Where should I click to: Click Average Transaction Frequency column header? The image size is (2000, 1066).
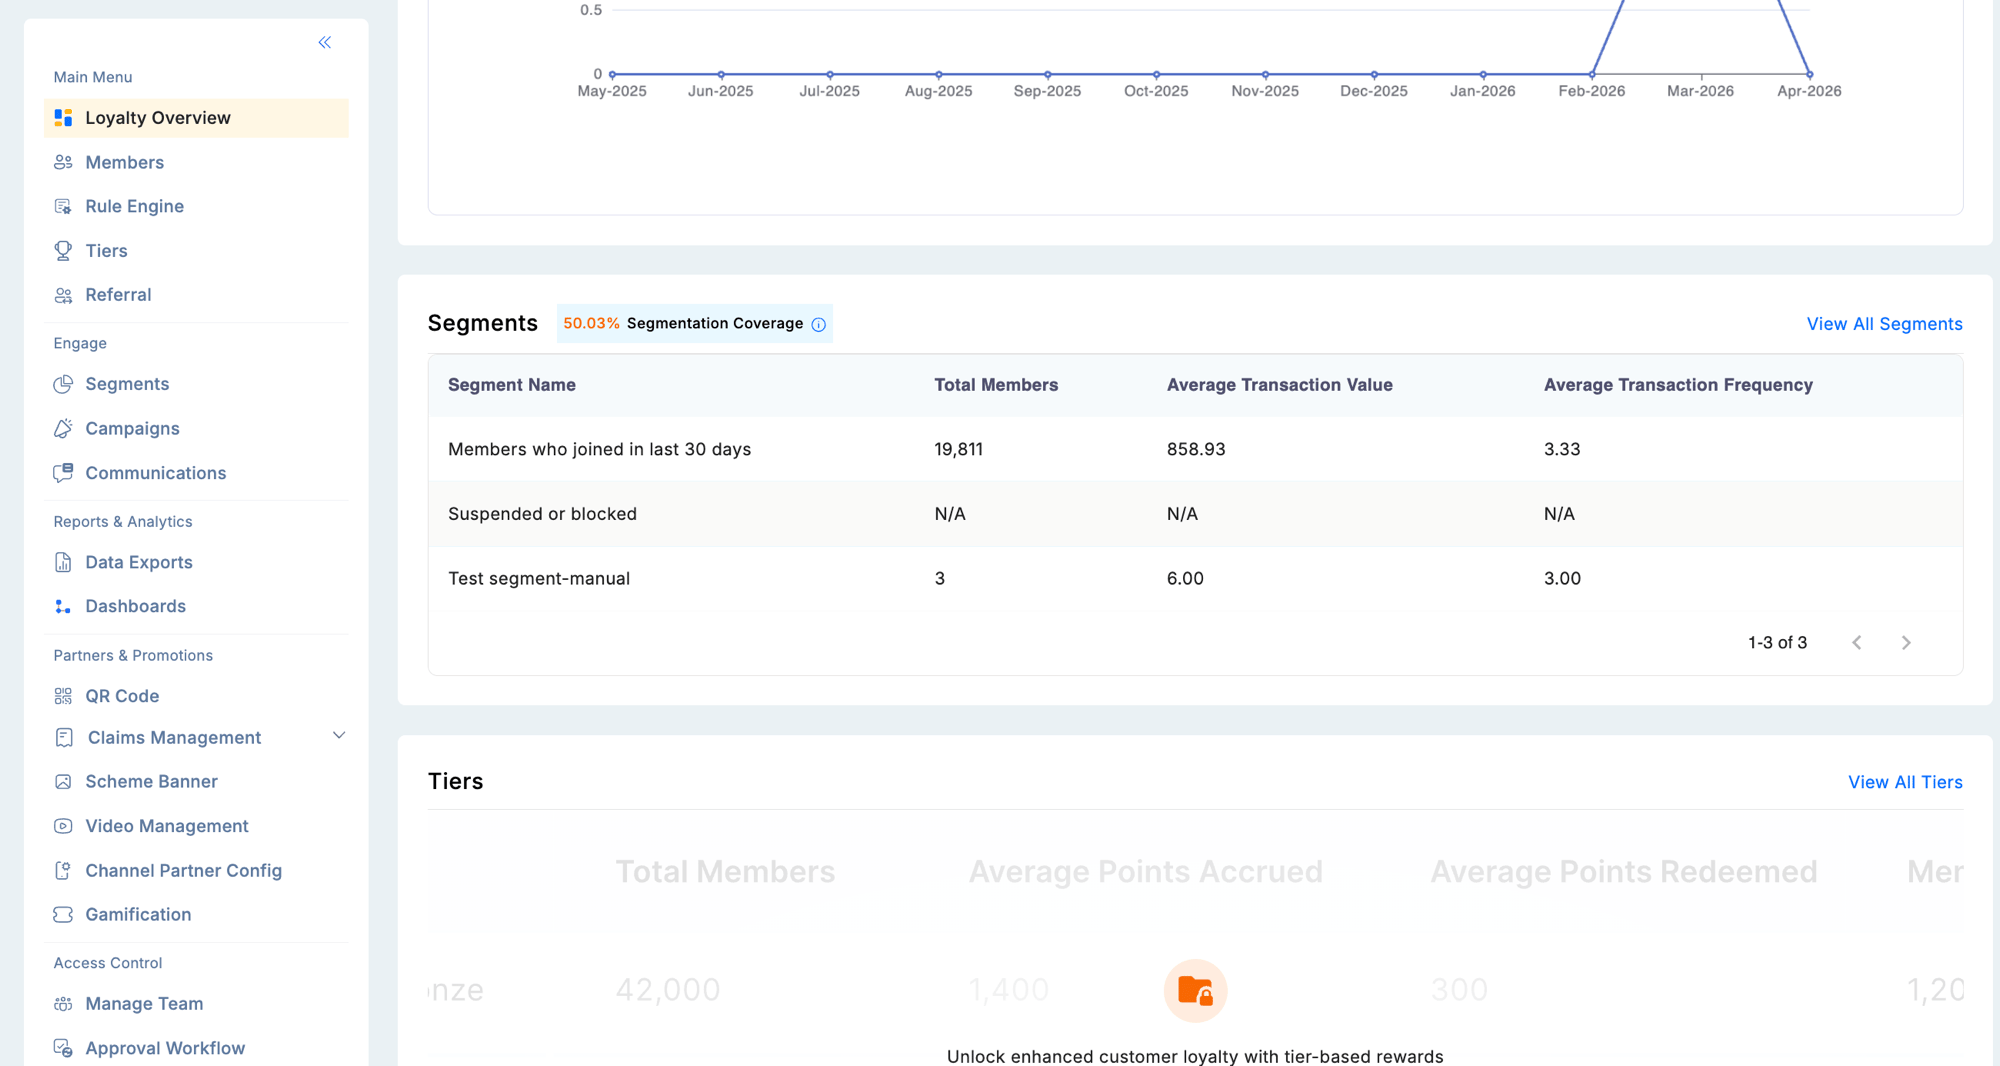click(1678, 385)
